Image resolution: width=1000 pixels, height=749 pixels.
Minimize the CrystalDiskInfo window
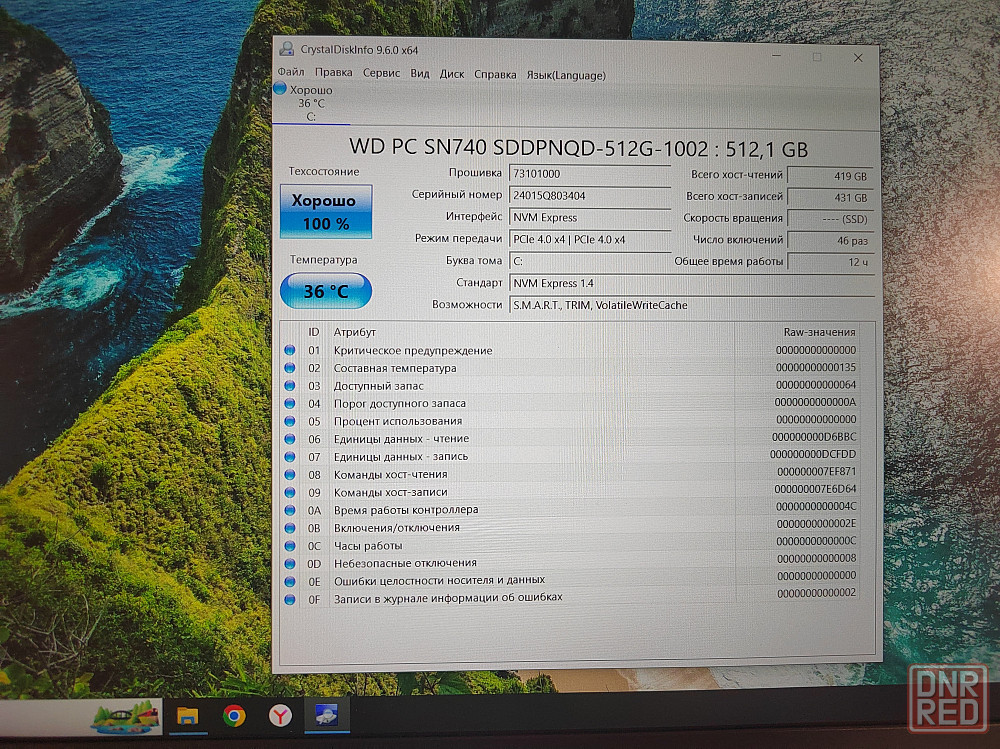pos(776,56)
